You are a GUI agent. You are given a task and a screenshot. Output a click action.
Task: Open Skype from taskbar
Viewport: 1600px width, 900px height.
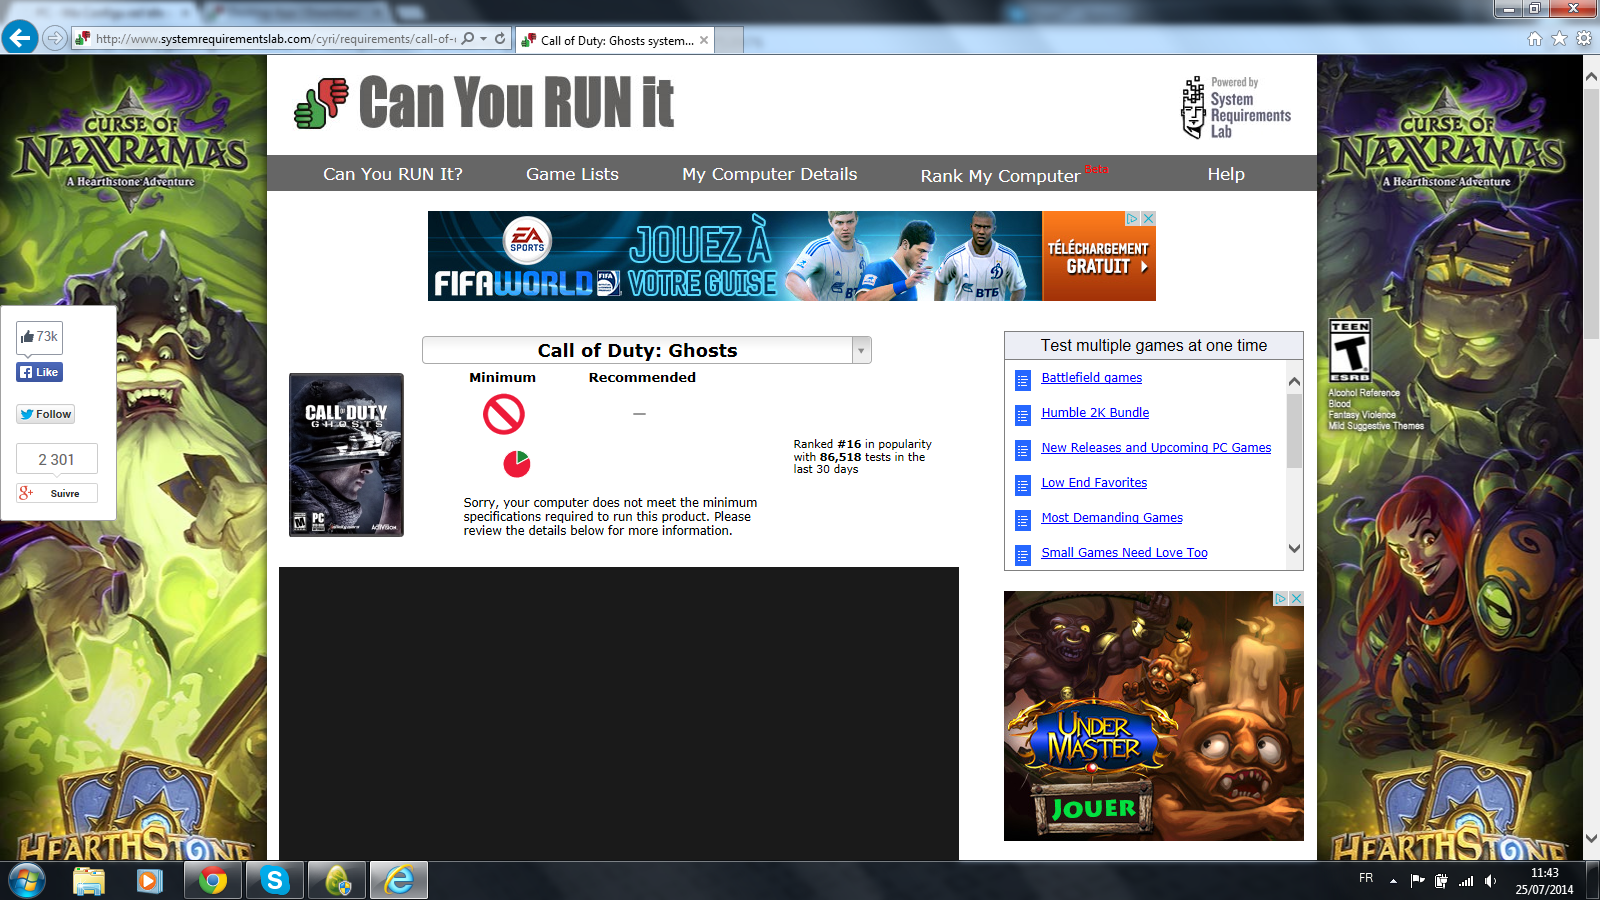click(x=274, y=881)
